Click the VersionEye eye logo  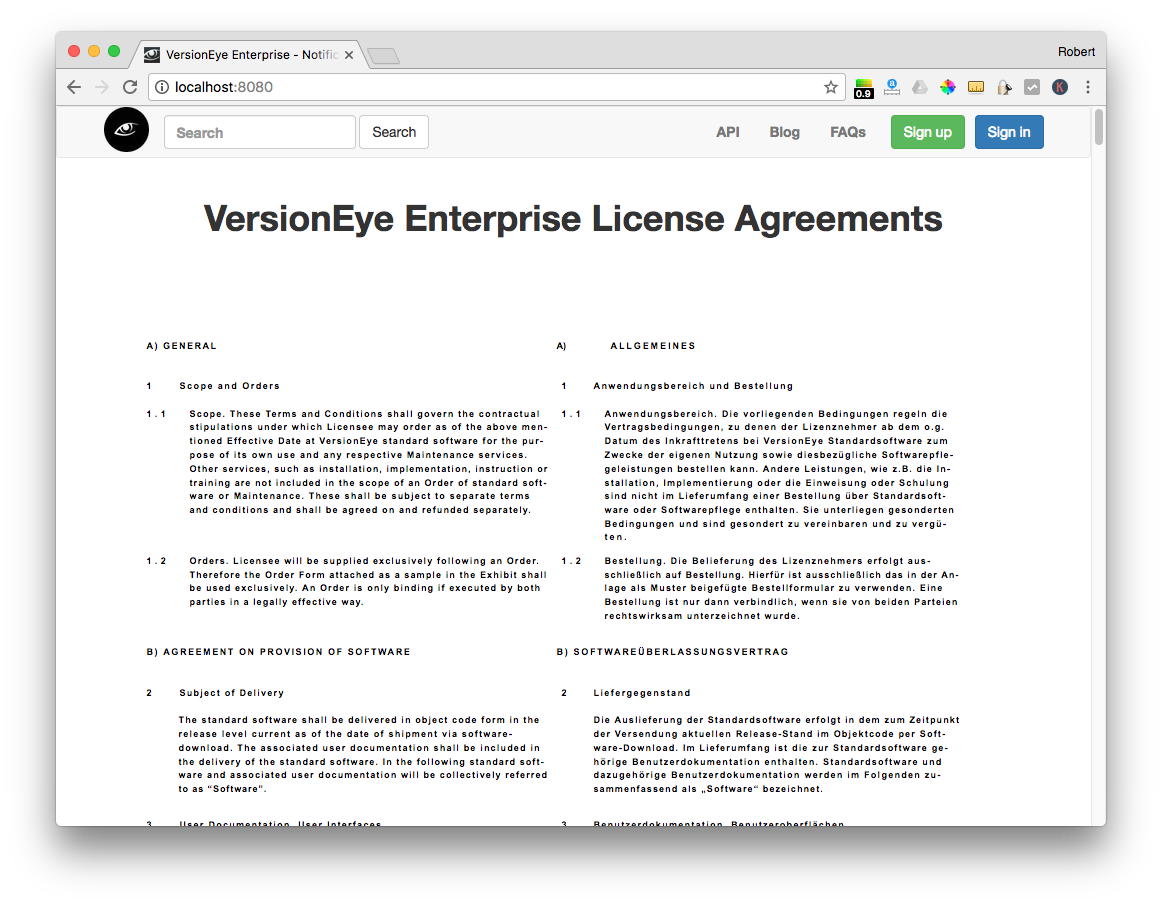(126, 130)
